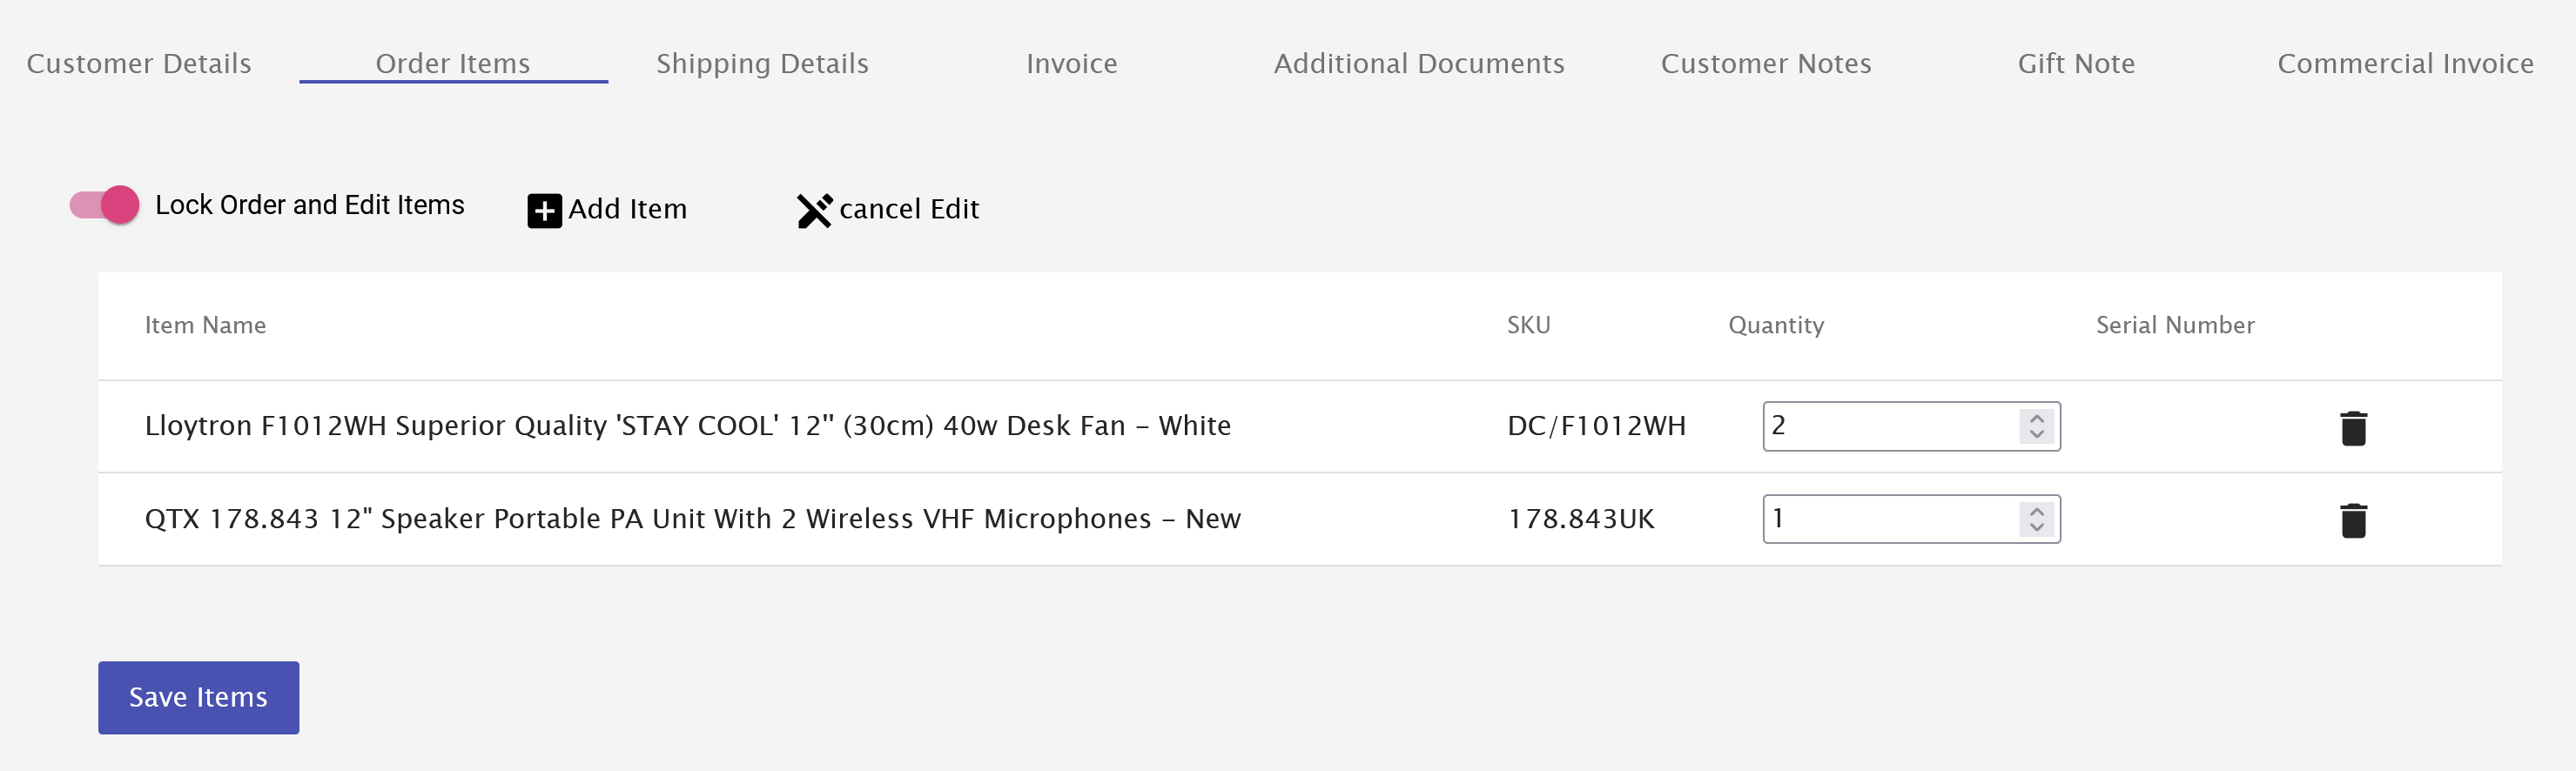Decrease quantity for 178.843UK item
2576x771 pixels.
(x=2036, y=527)
